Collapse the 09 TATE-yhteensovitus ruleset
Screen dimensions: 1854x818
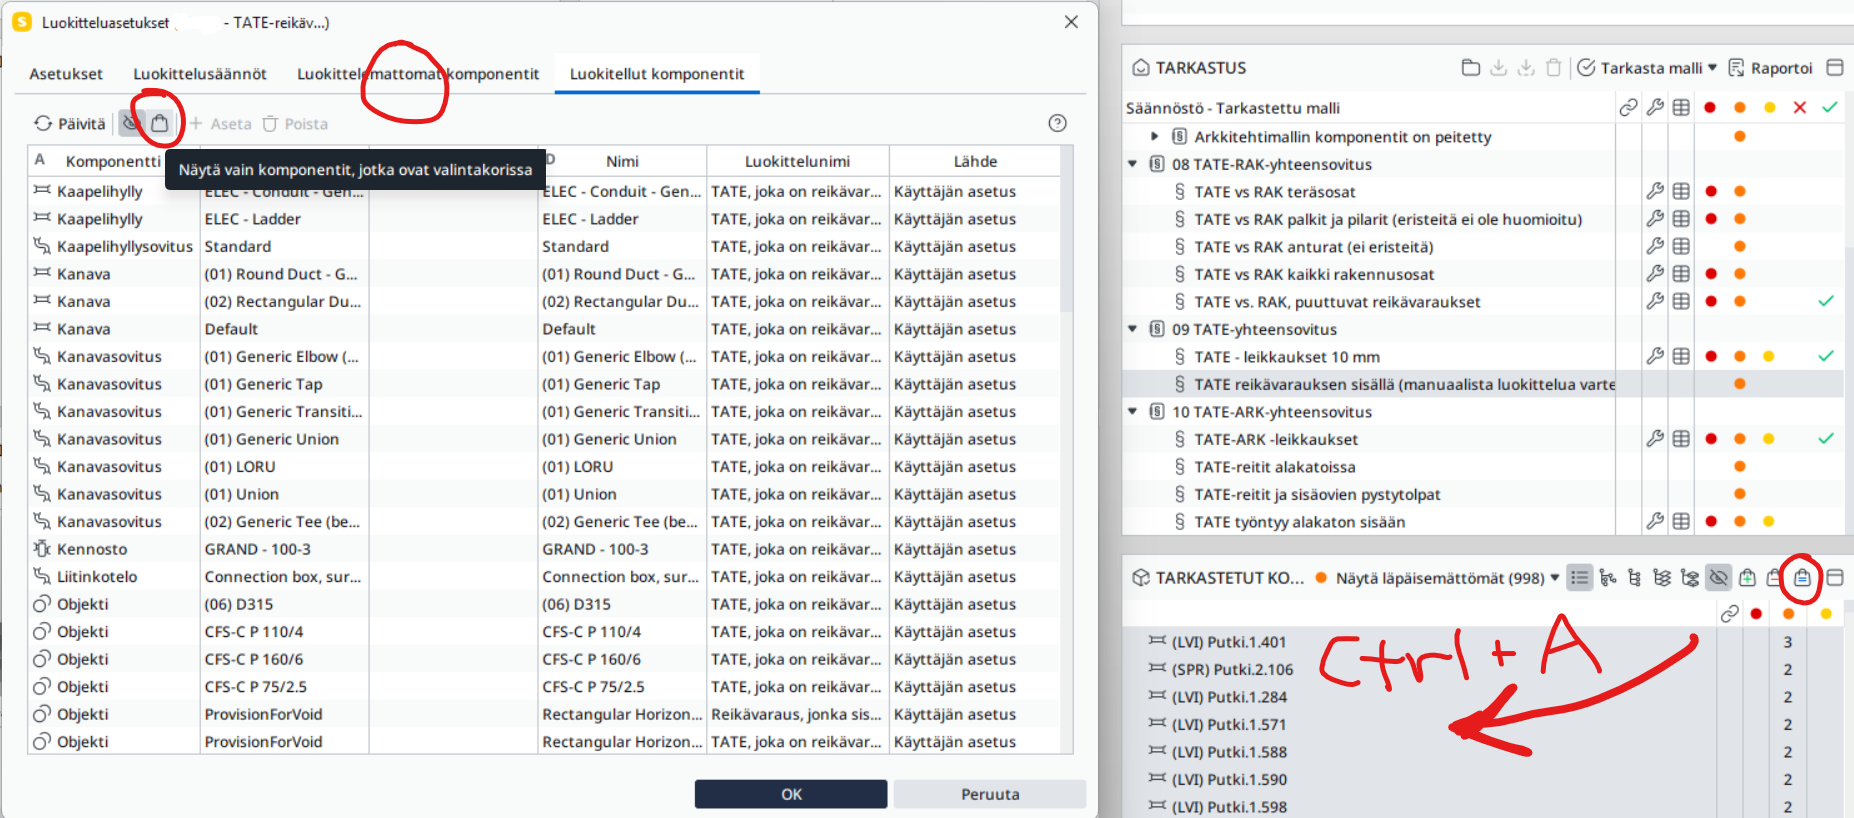[1132, 329]
